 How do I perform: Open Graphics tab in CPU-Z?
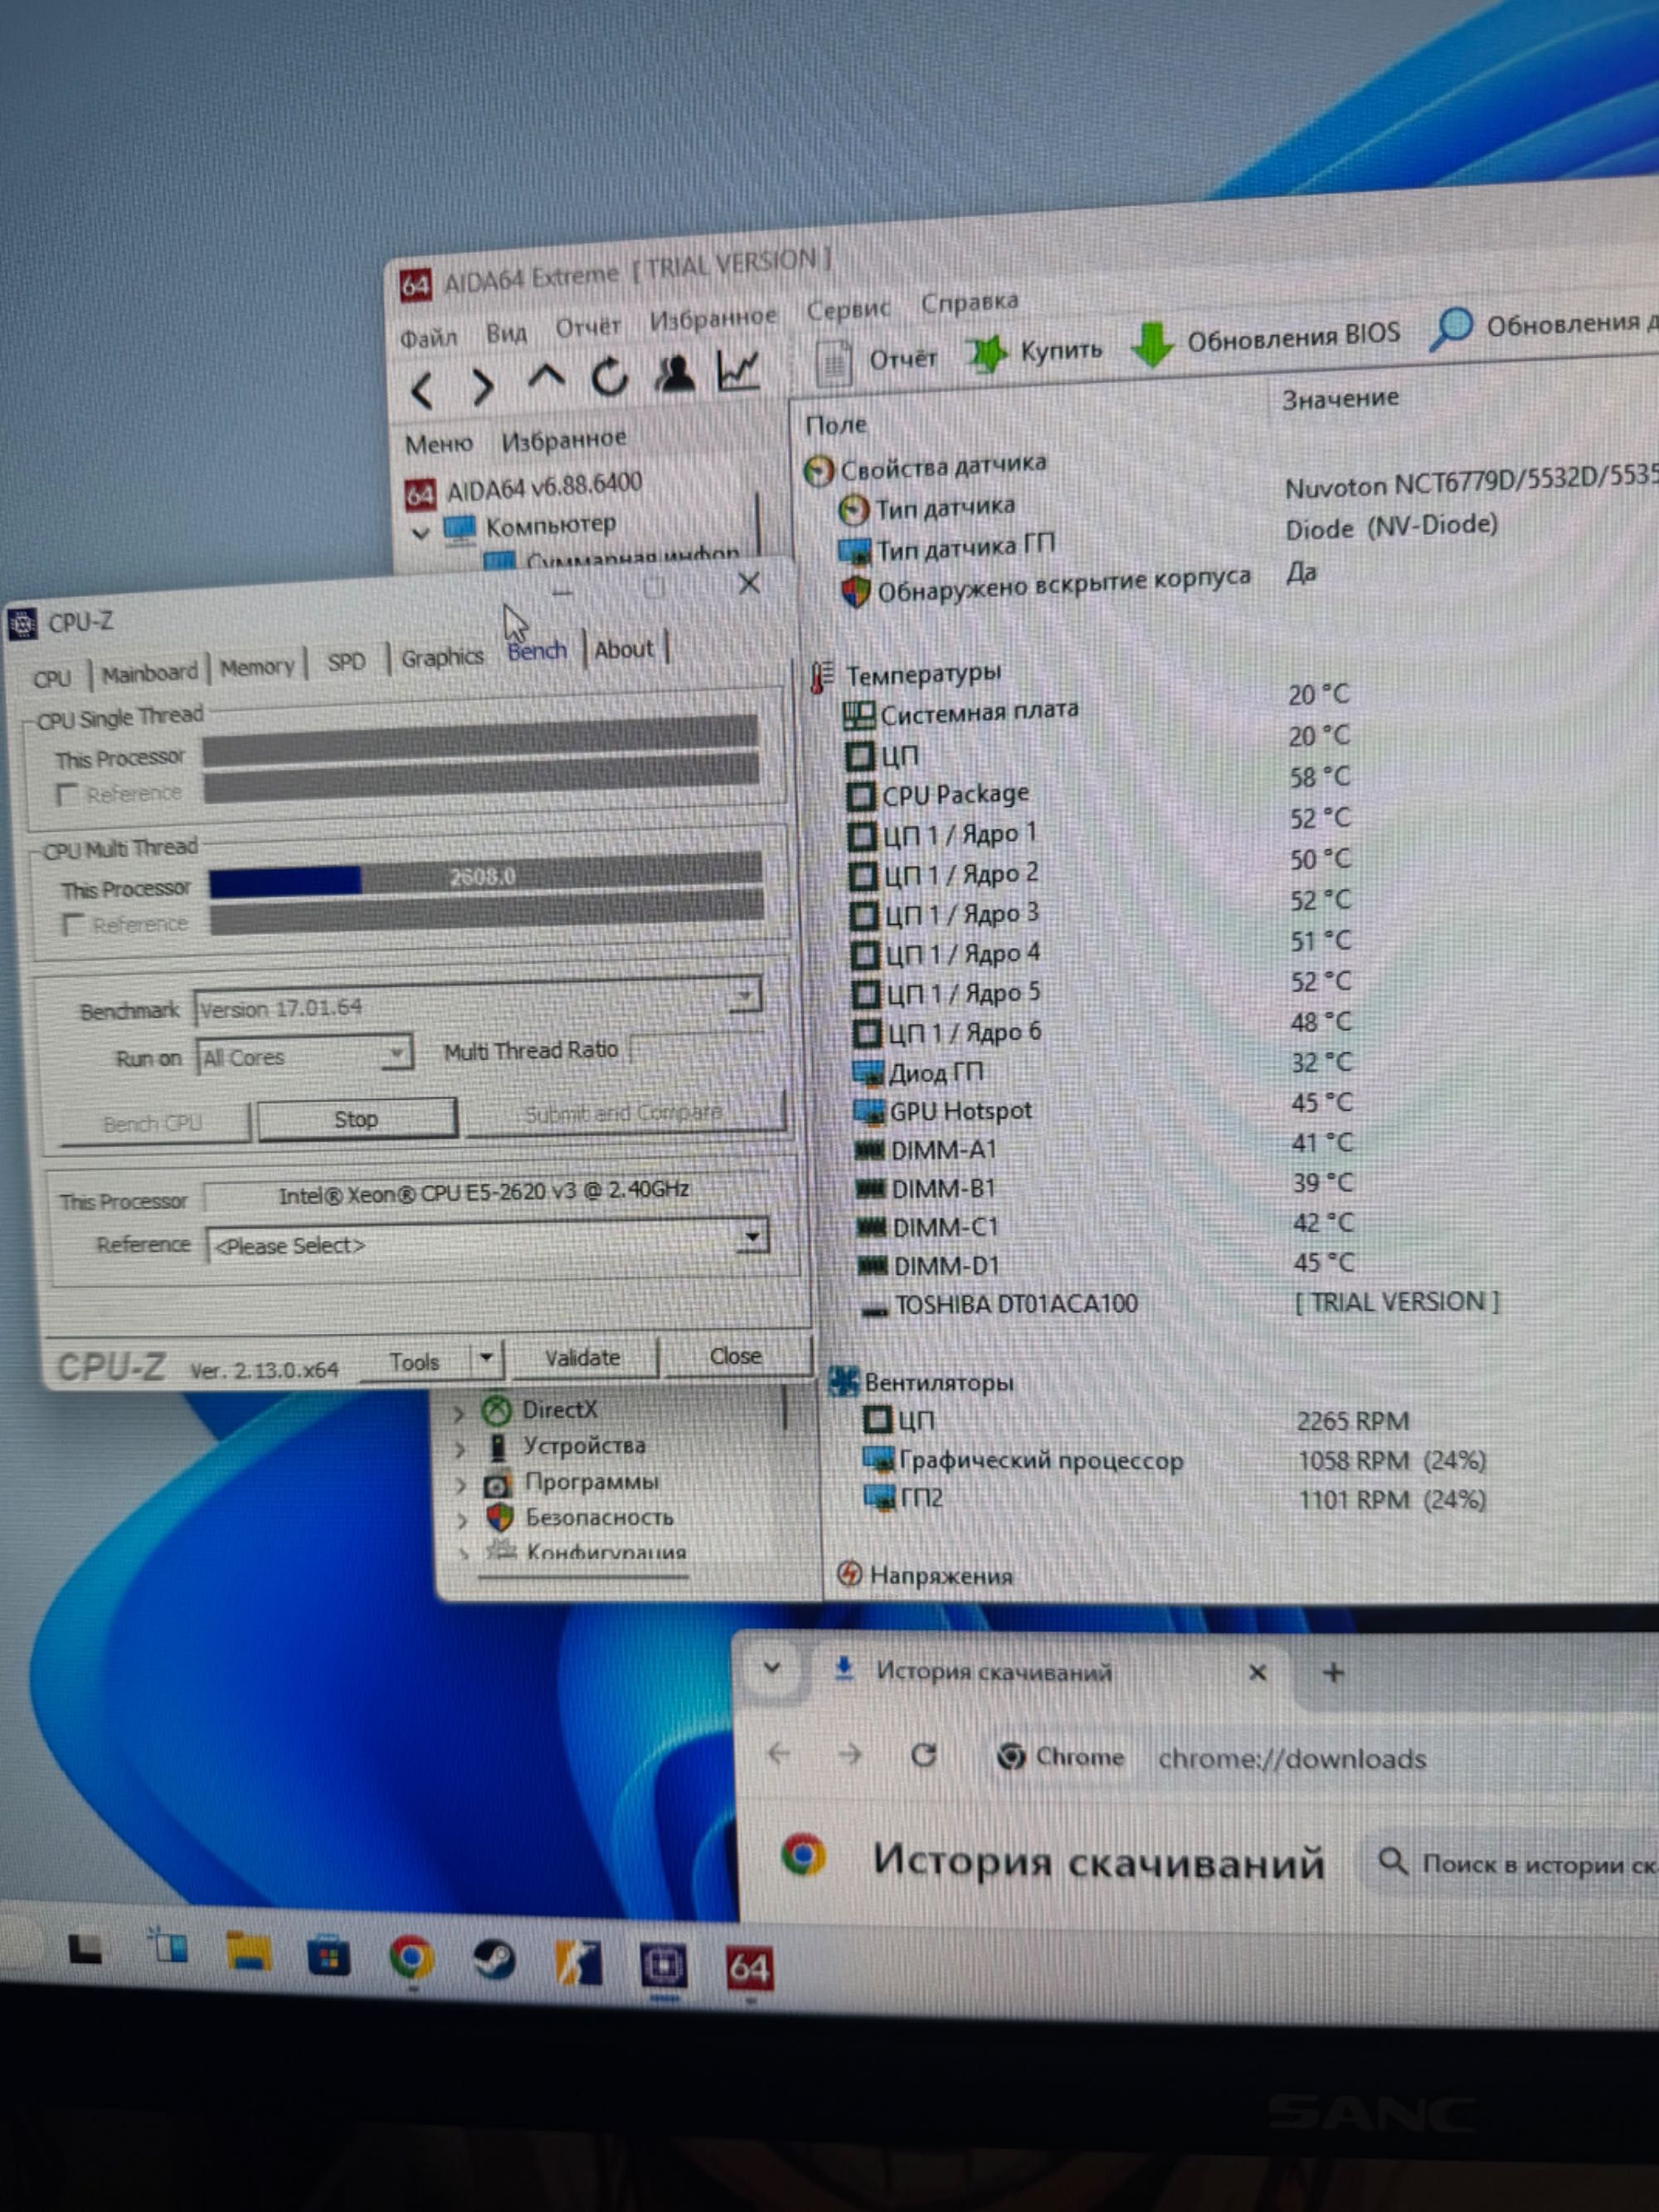click(442, 657)
